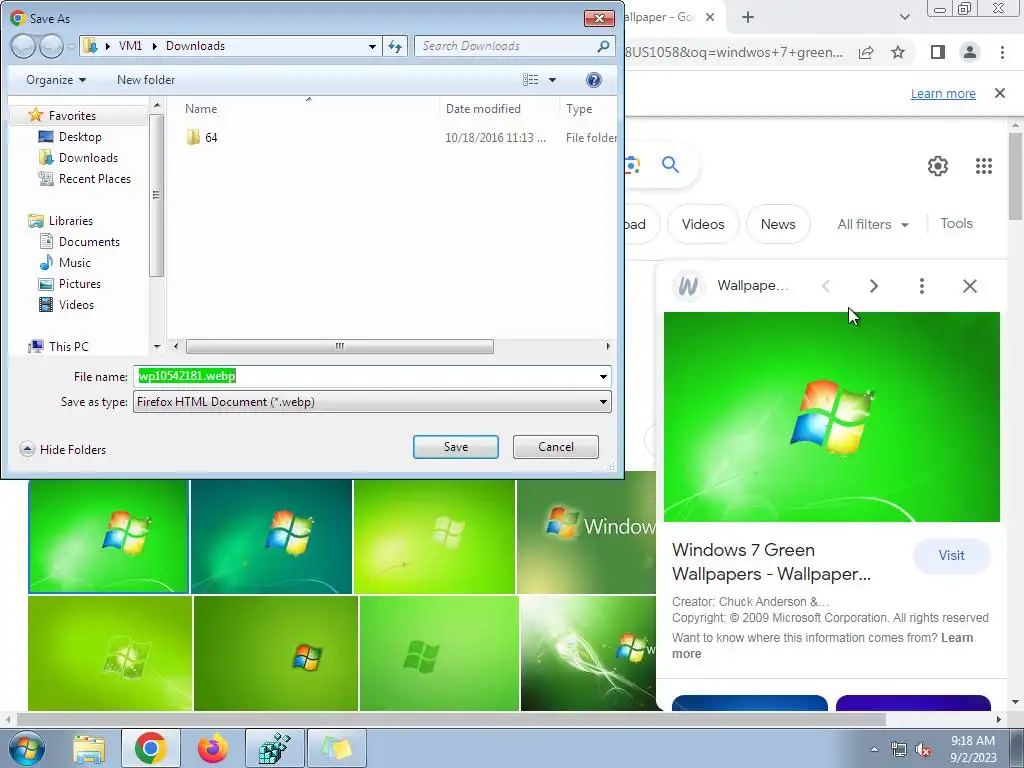Open the Windows Start button

click(27, 748)
